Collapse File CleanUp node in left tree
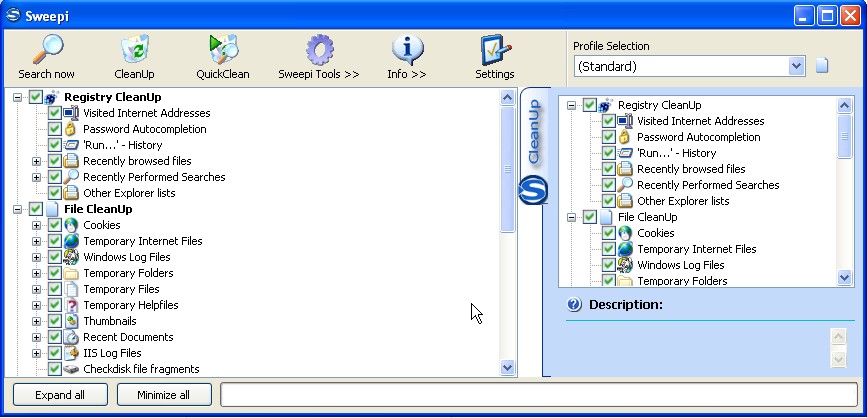This screenshot has width=867, height=418. click(x=18, y=210)
